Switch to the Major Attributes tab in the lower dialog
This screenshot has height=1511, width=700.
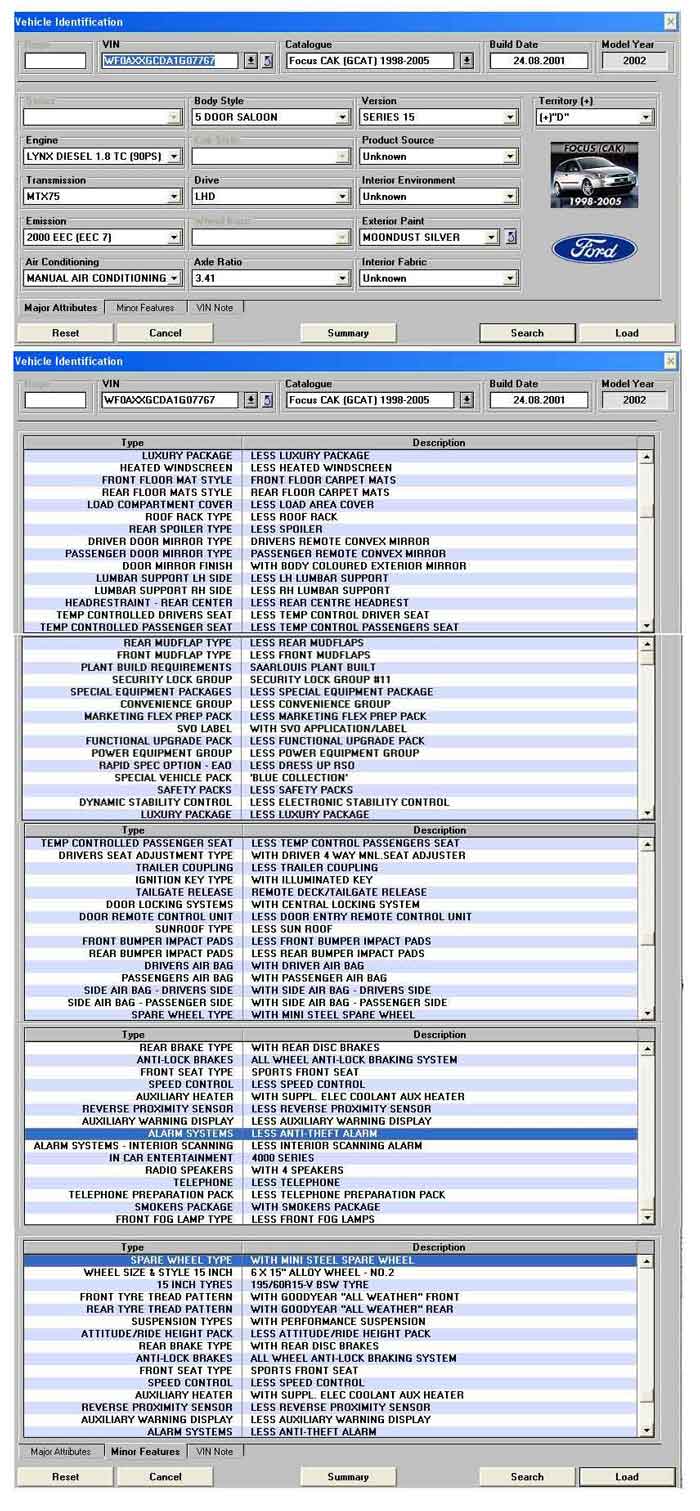[x=61, y=1451]
